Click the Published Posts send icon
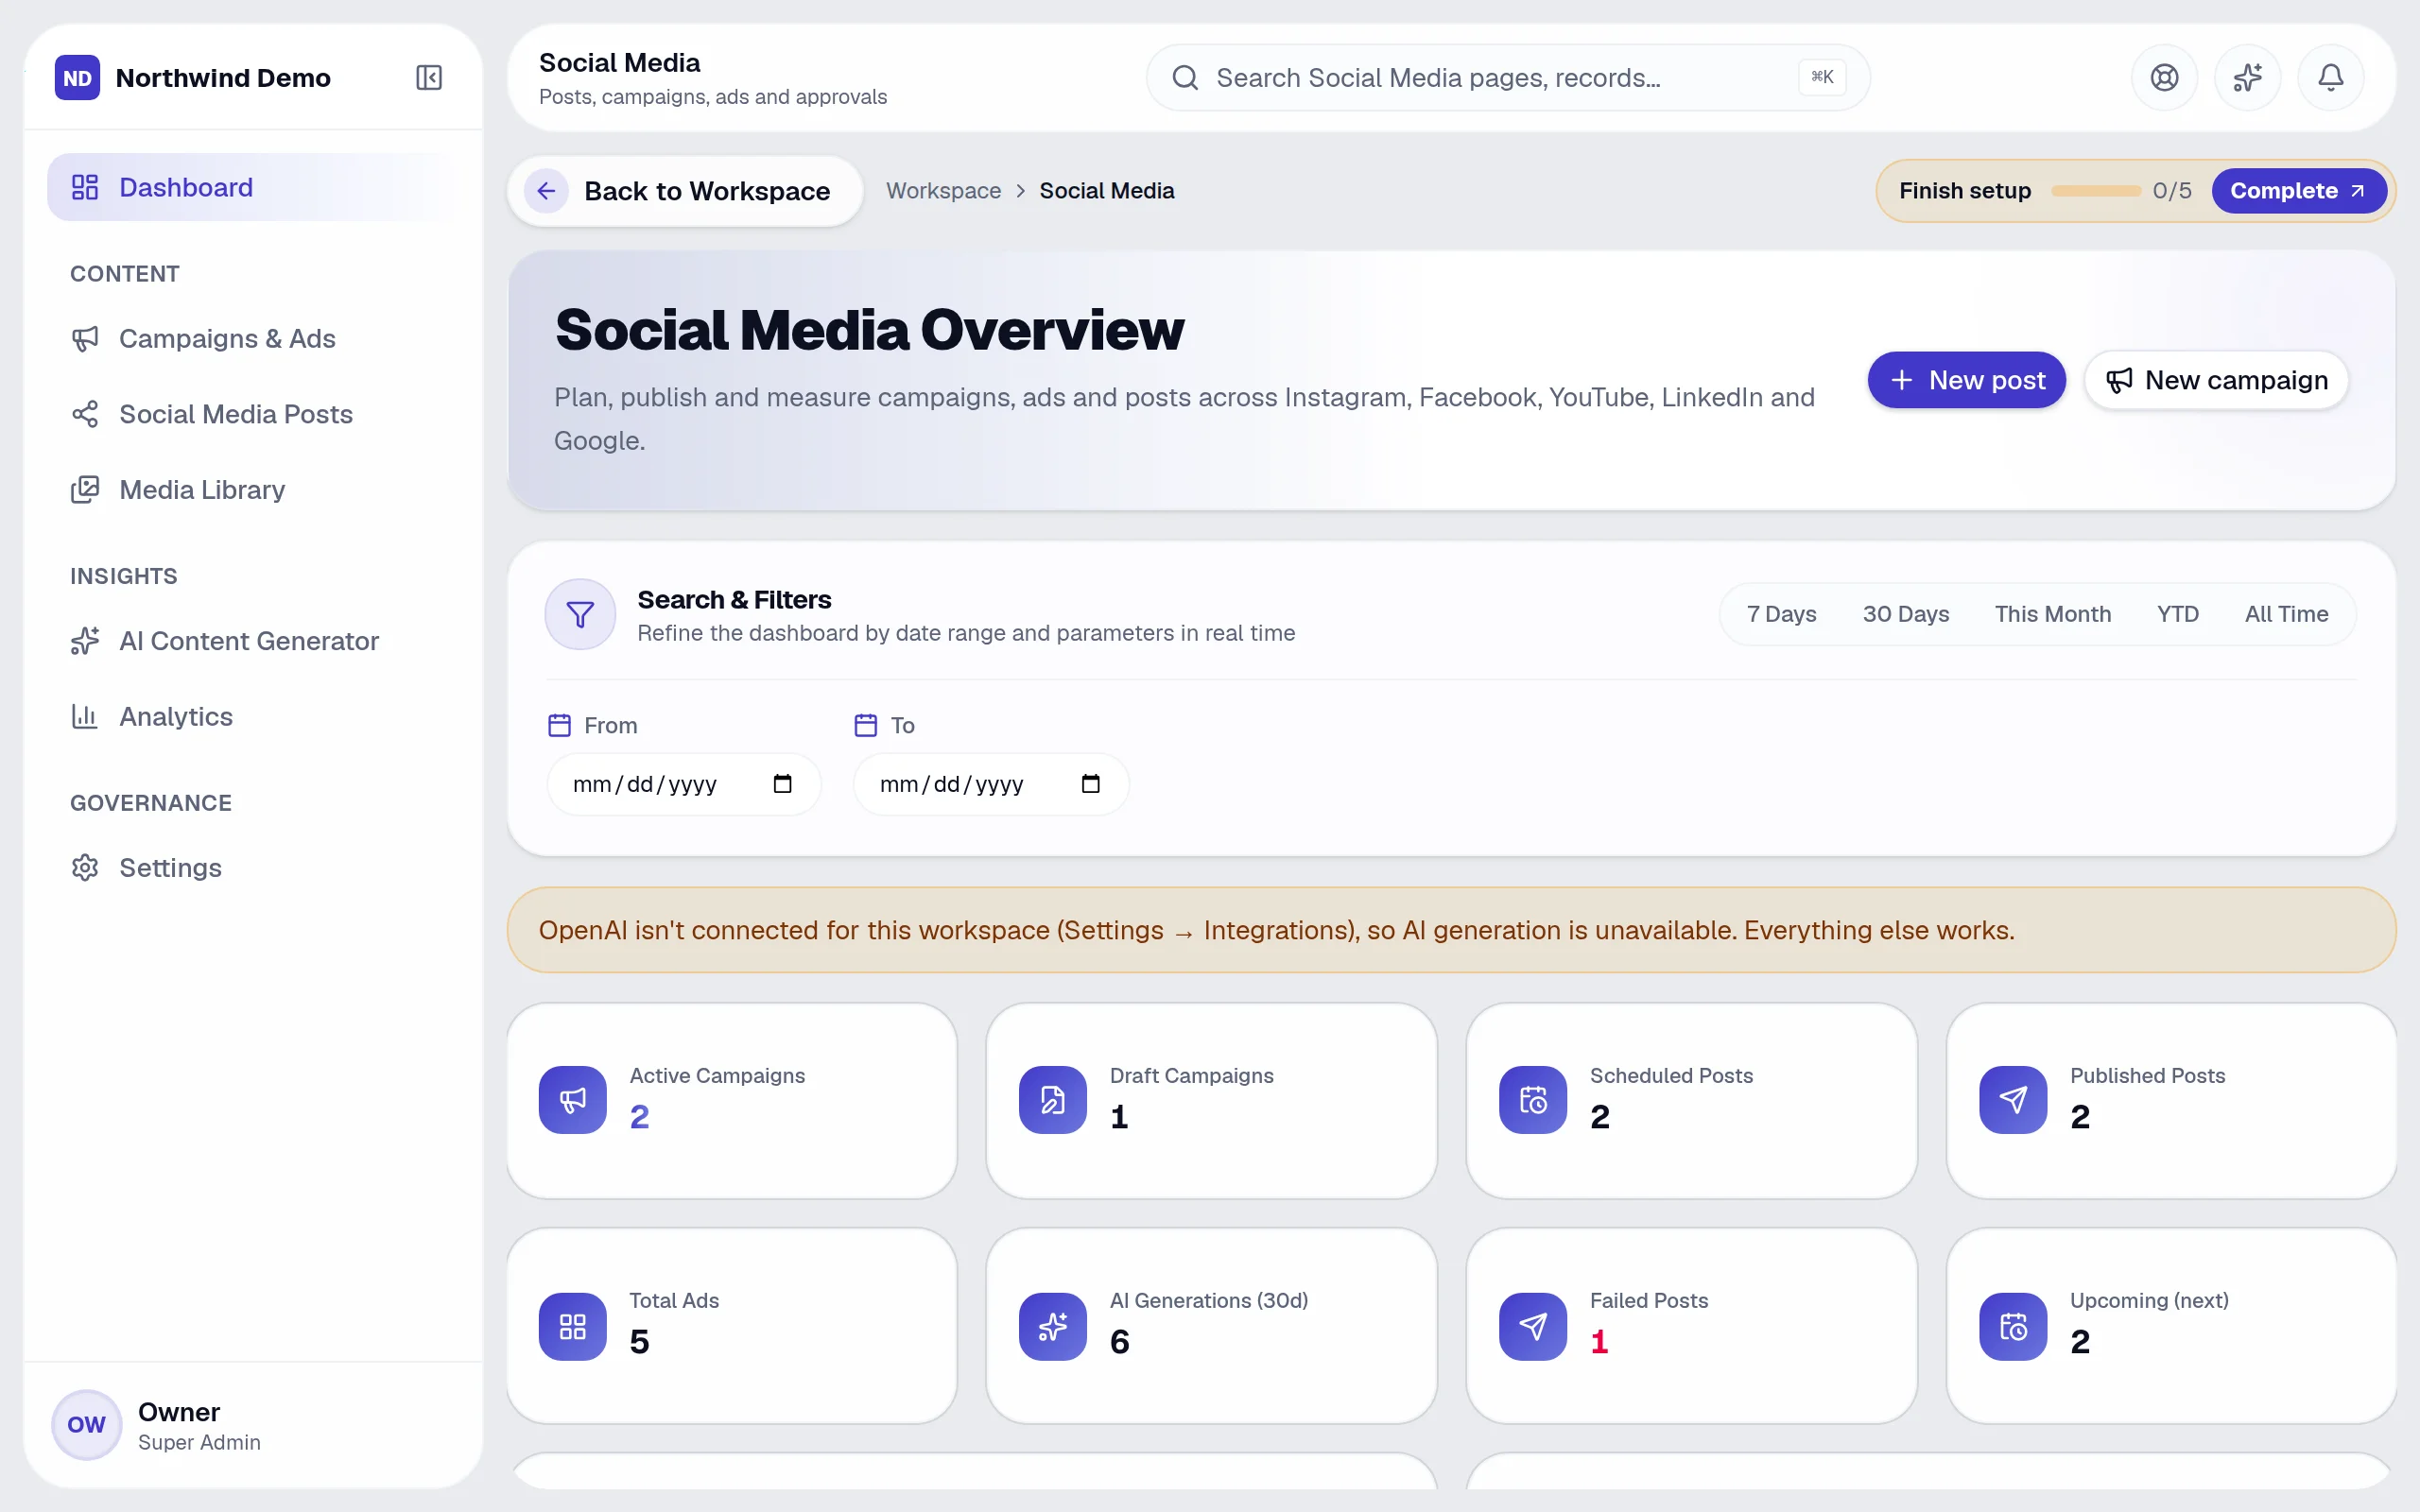2420x1512 pixels. [x=2012, y=1100]
